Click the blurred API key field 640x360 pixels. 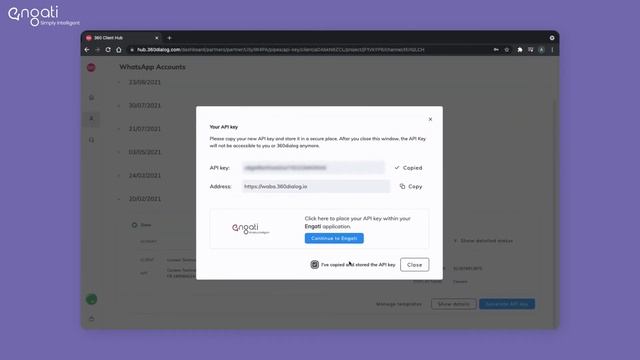pos(313,168)
